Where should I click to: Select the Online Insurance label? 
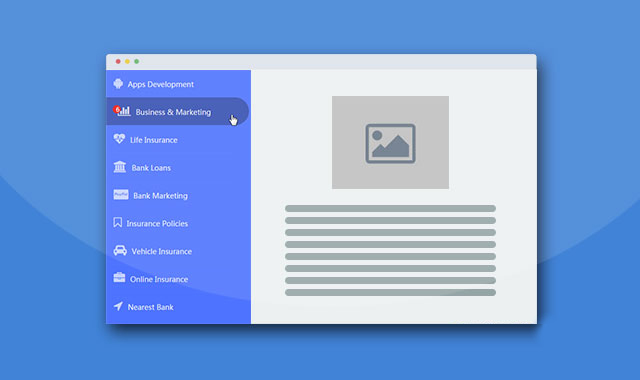(159, 280)
